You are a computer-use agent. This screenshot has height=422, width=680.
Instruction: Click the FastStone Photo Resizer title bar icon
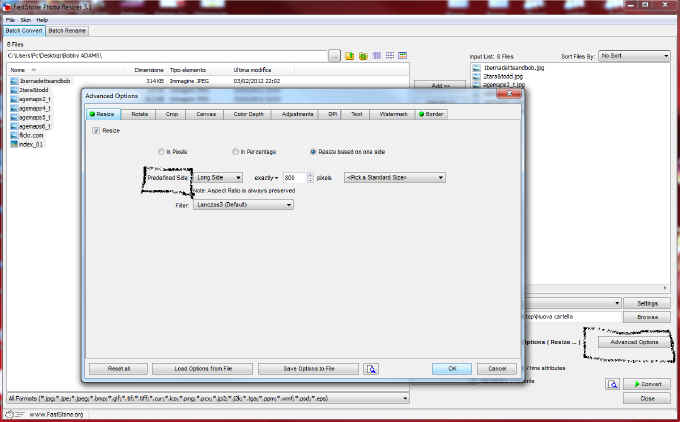point(7,7)
